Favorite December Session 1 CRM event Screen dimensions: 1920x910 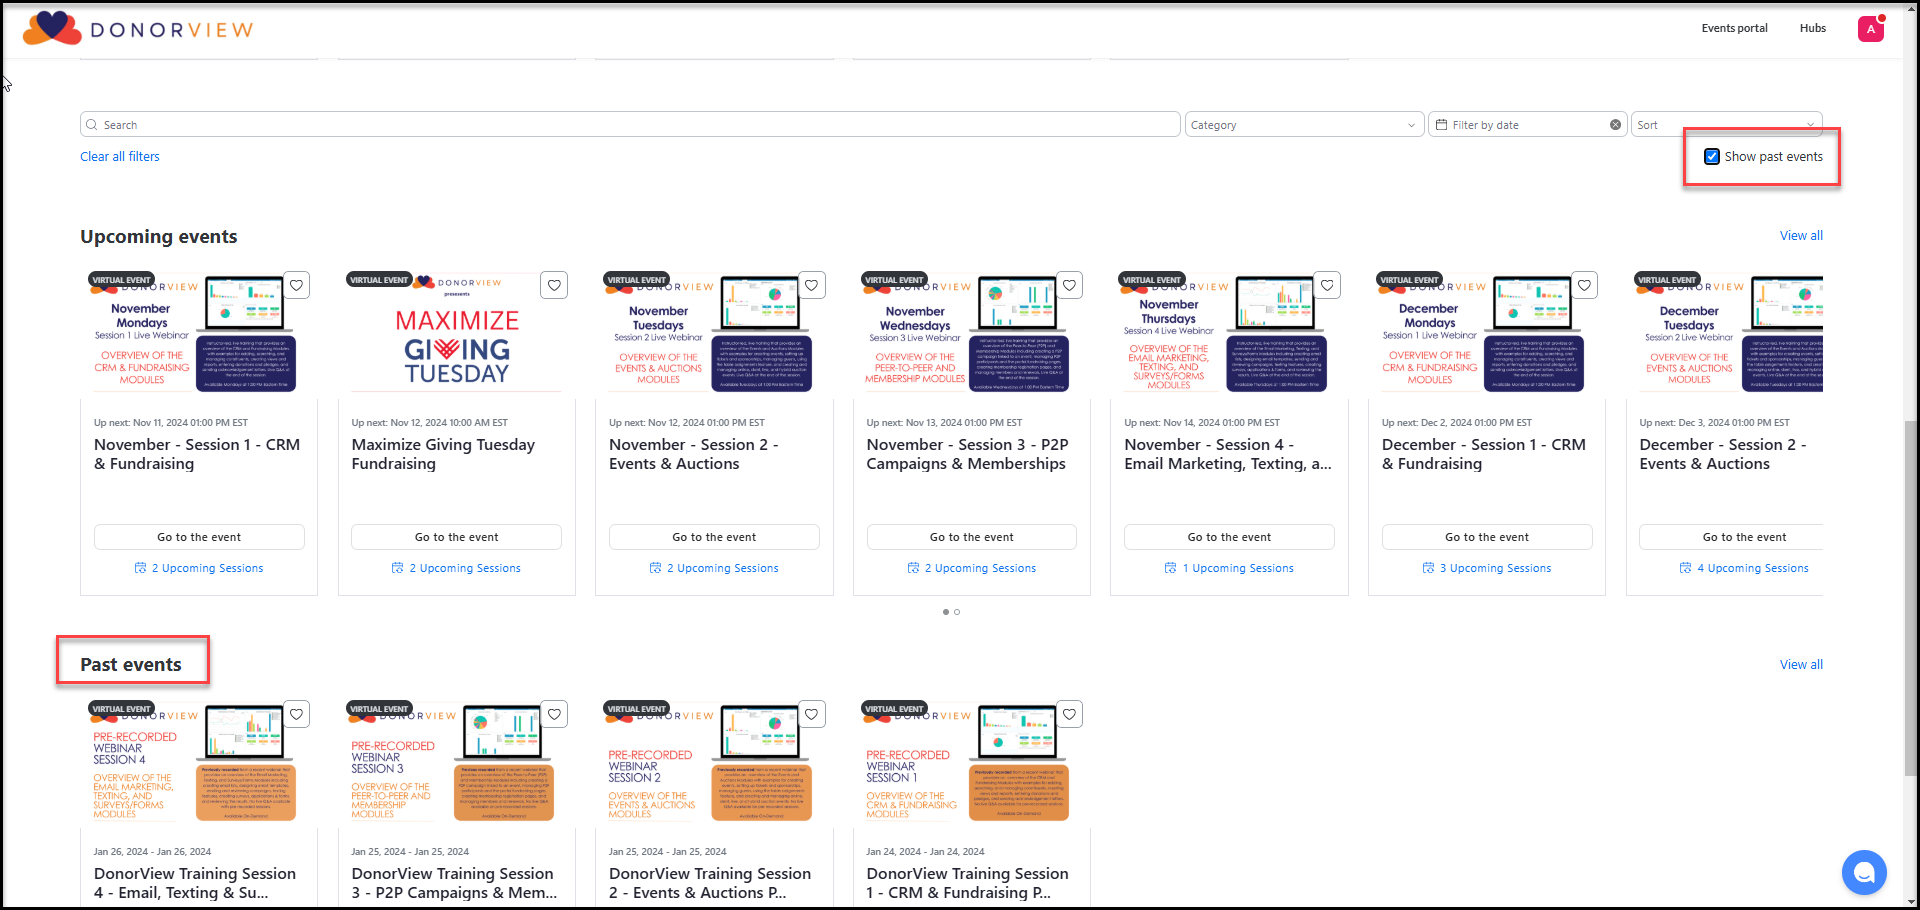(1584, 286)
